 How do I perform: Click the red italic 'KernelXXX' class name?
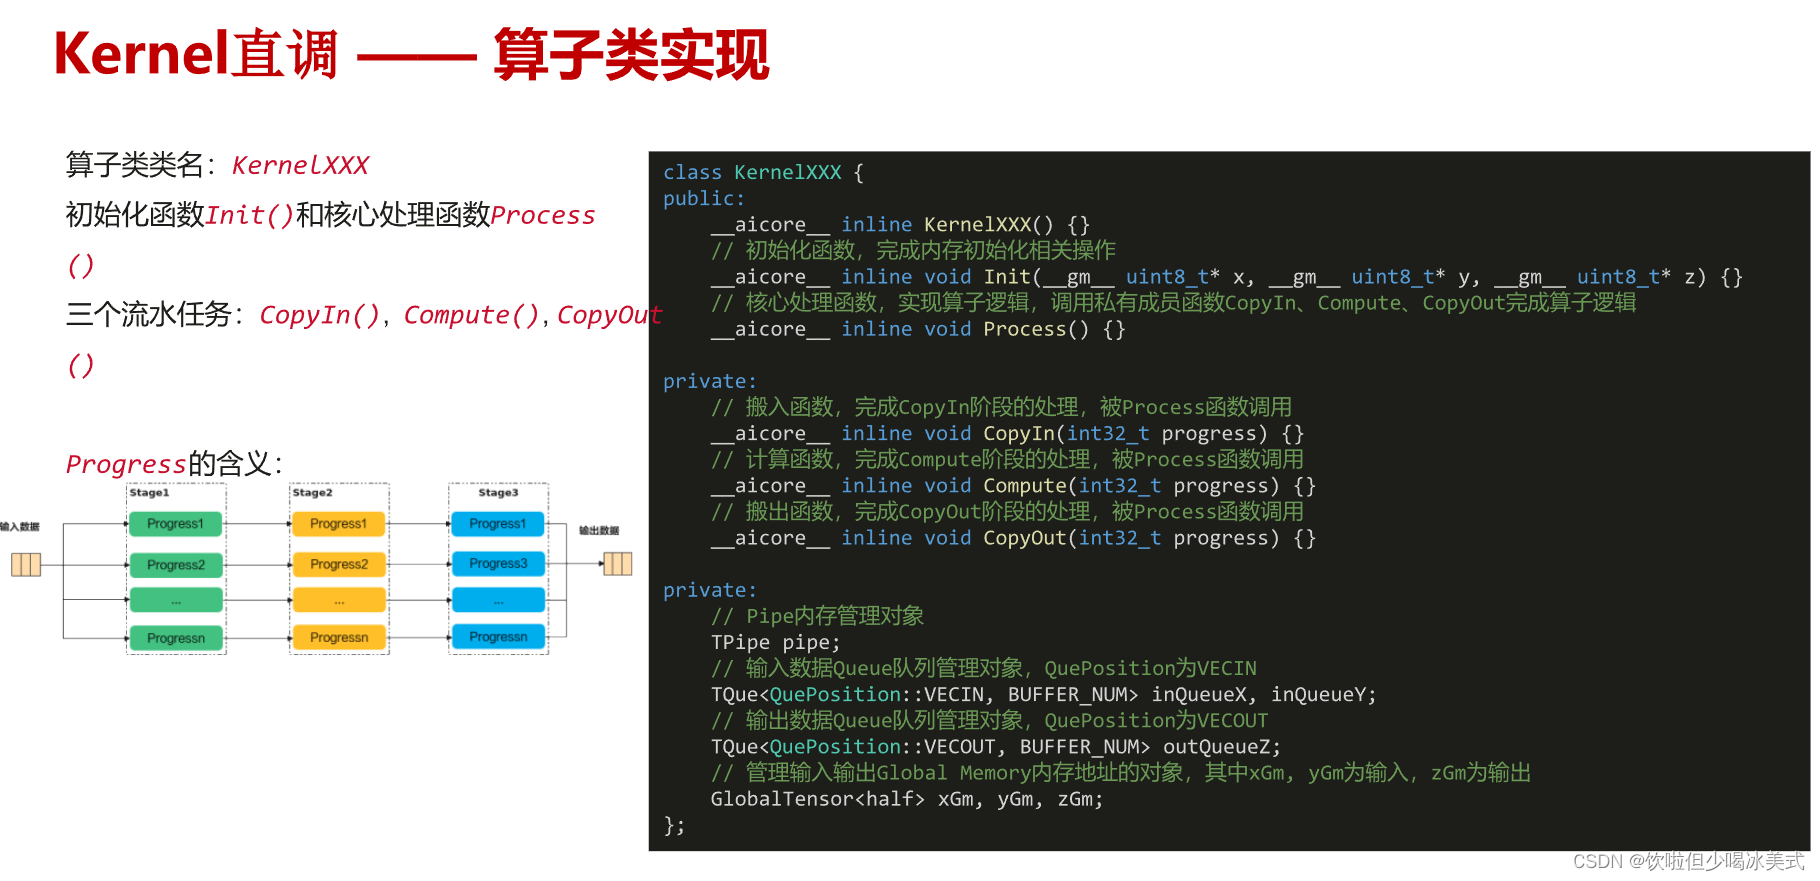[x=300, y=165]
